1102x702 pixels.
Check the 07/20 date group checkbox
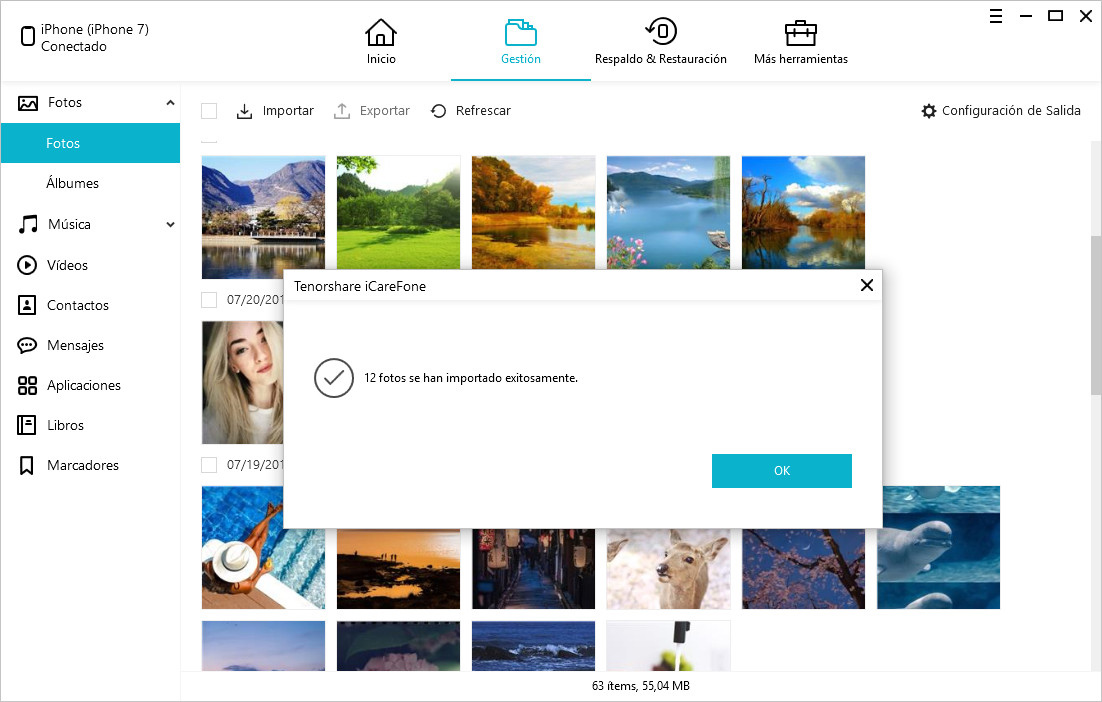point(209,300)
